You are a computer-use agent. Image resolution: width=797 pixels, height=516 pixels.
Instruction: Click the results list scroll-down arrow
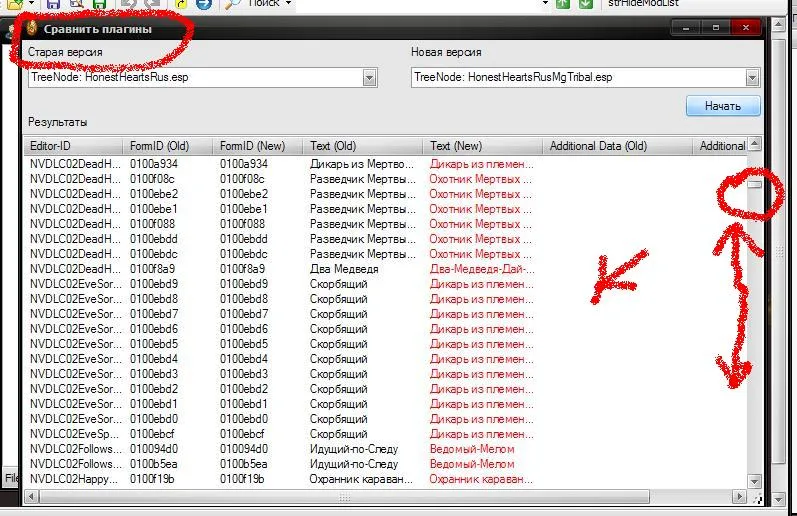(x=754, y=481)
